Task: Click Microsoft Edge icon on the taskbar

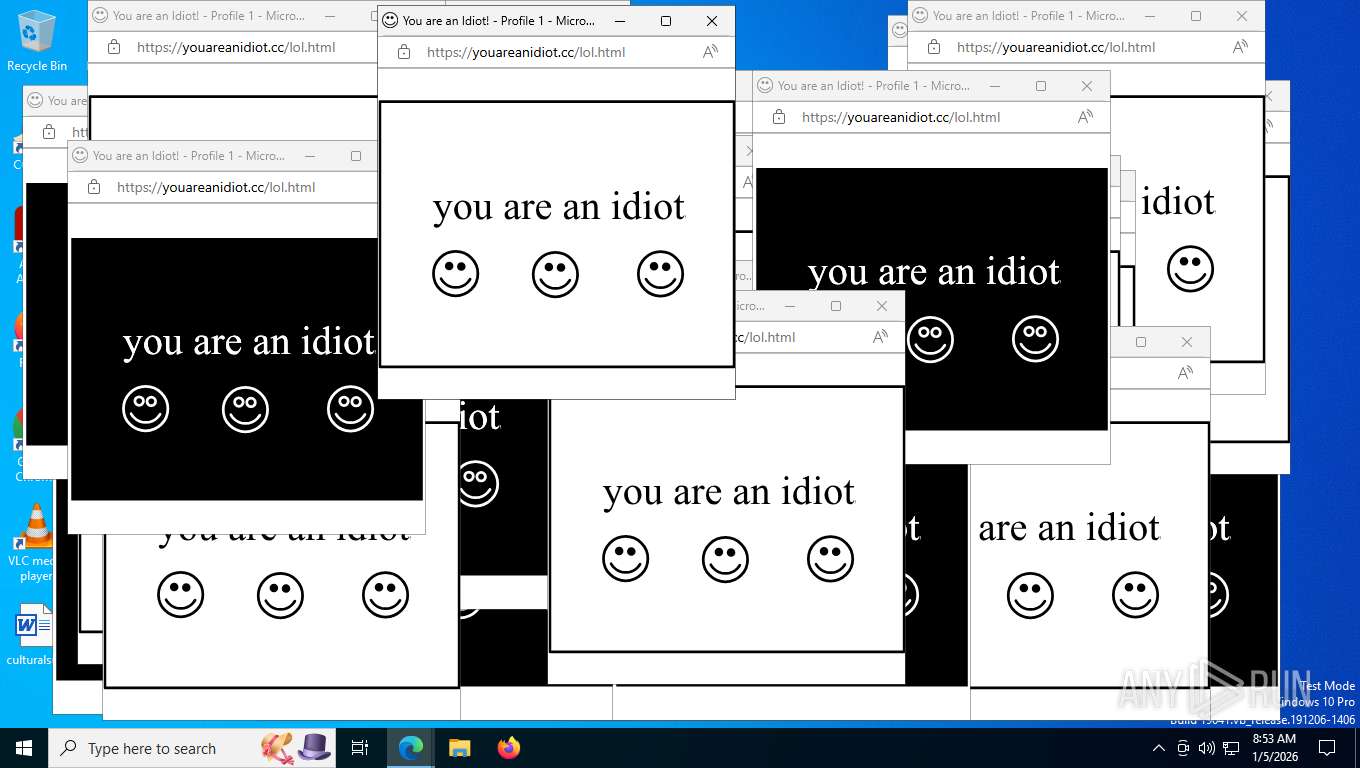Action: click(x=411, y=748)
